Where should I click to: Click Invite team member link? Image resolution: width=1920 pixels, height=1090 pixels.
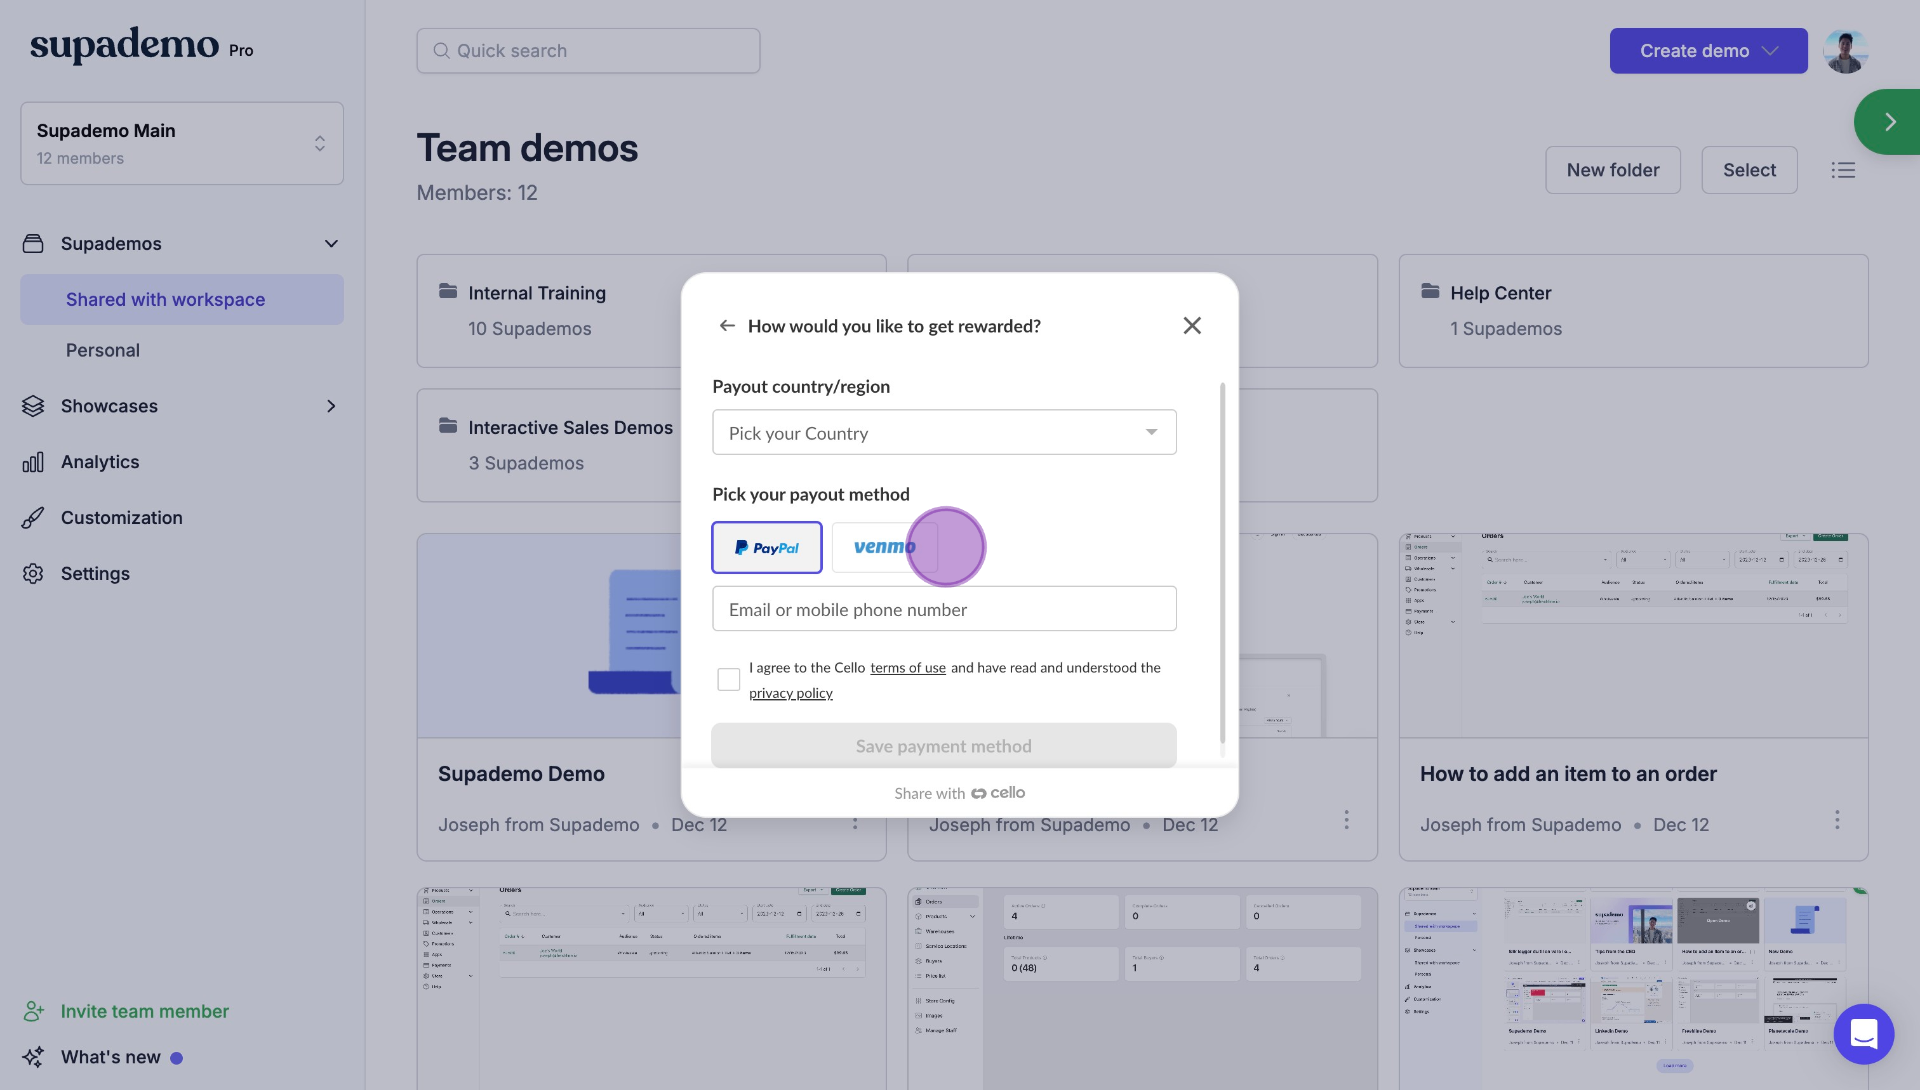point(145,1012)
